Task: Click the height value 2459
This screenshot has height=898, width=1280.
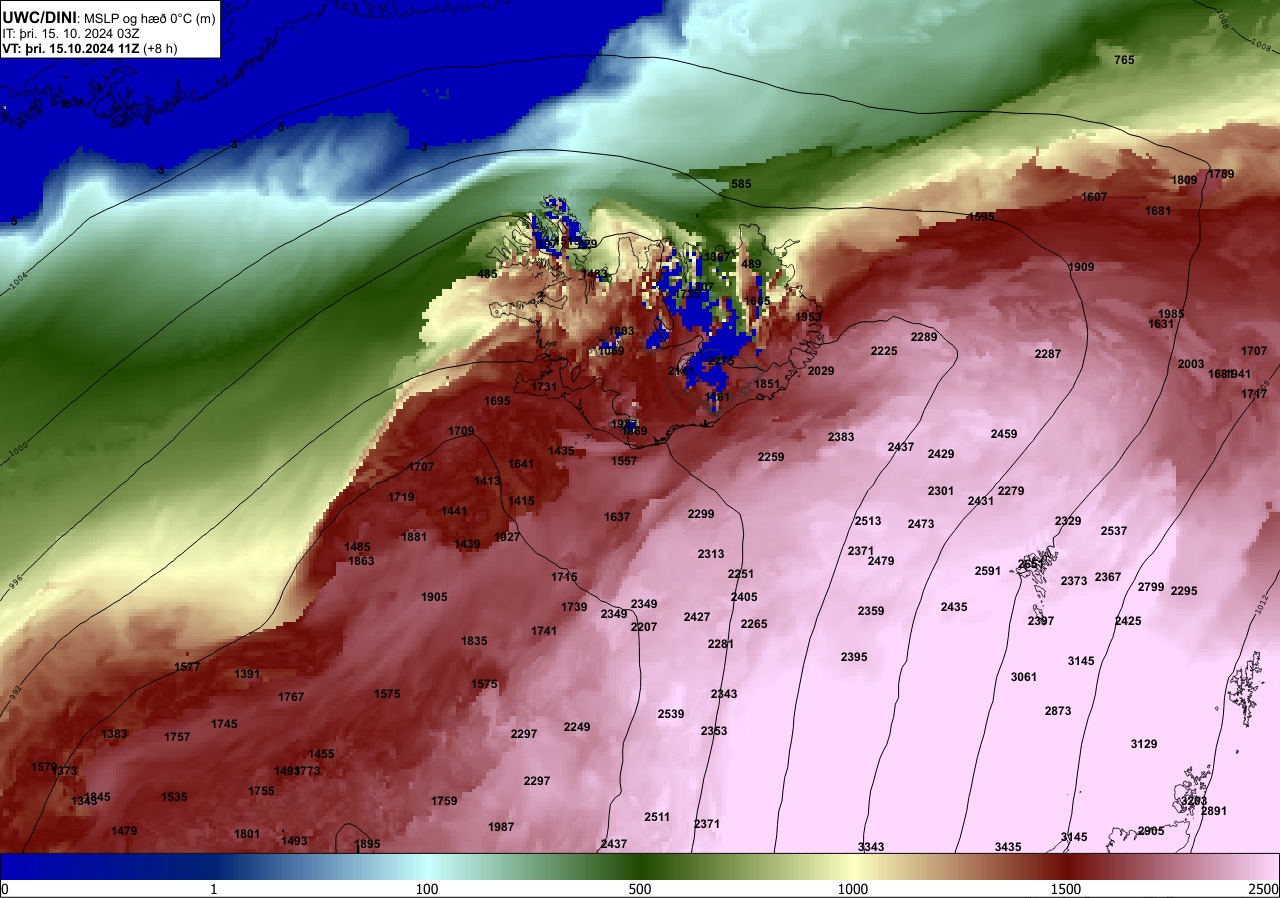Action: coord(1004,434)
